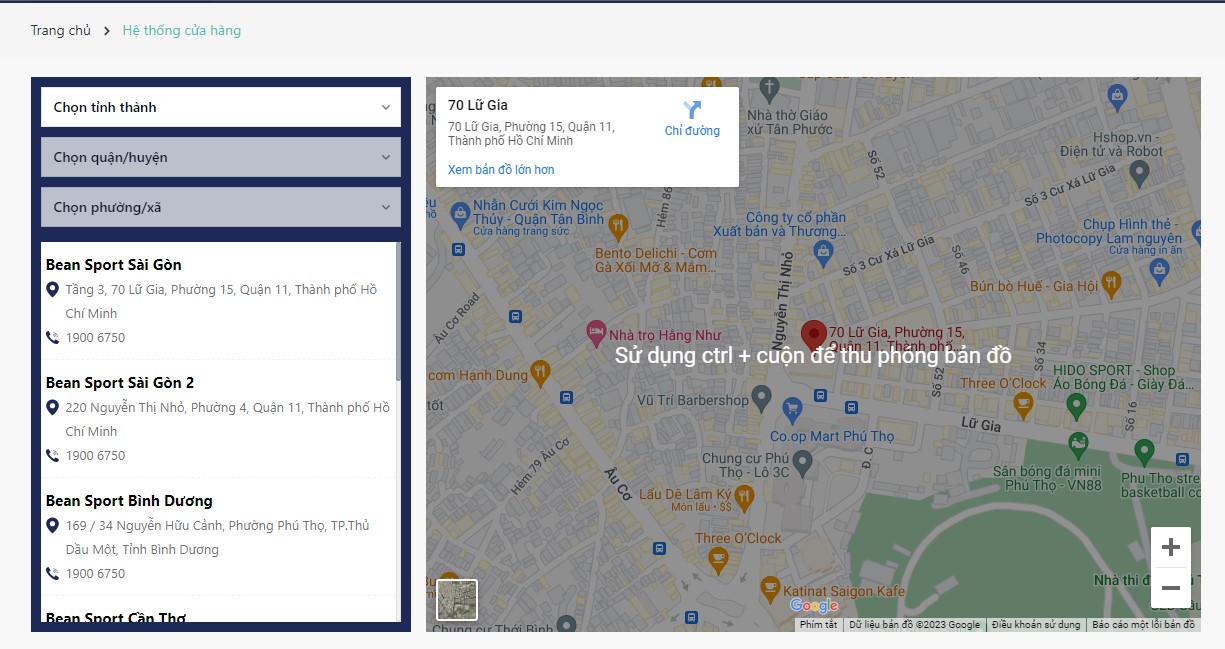
Task: Click phone number 1900 6750 under Bean Sport Sài Gòn
Action: pos(96,337)
